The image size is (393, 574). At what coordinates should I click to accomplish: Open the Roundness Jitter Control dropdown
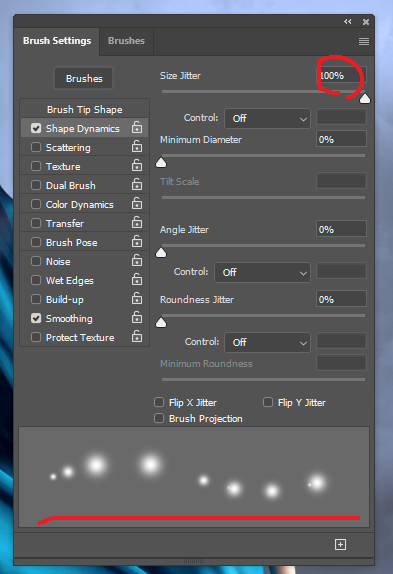coord(267,342)
